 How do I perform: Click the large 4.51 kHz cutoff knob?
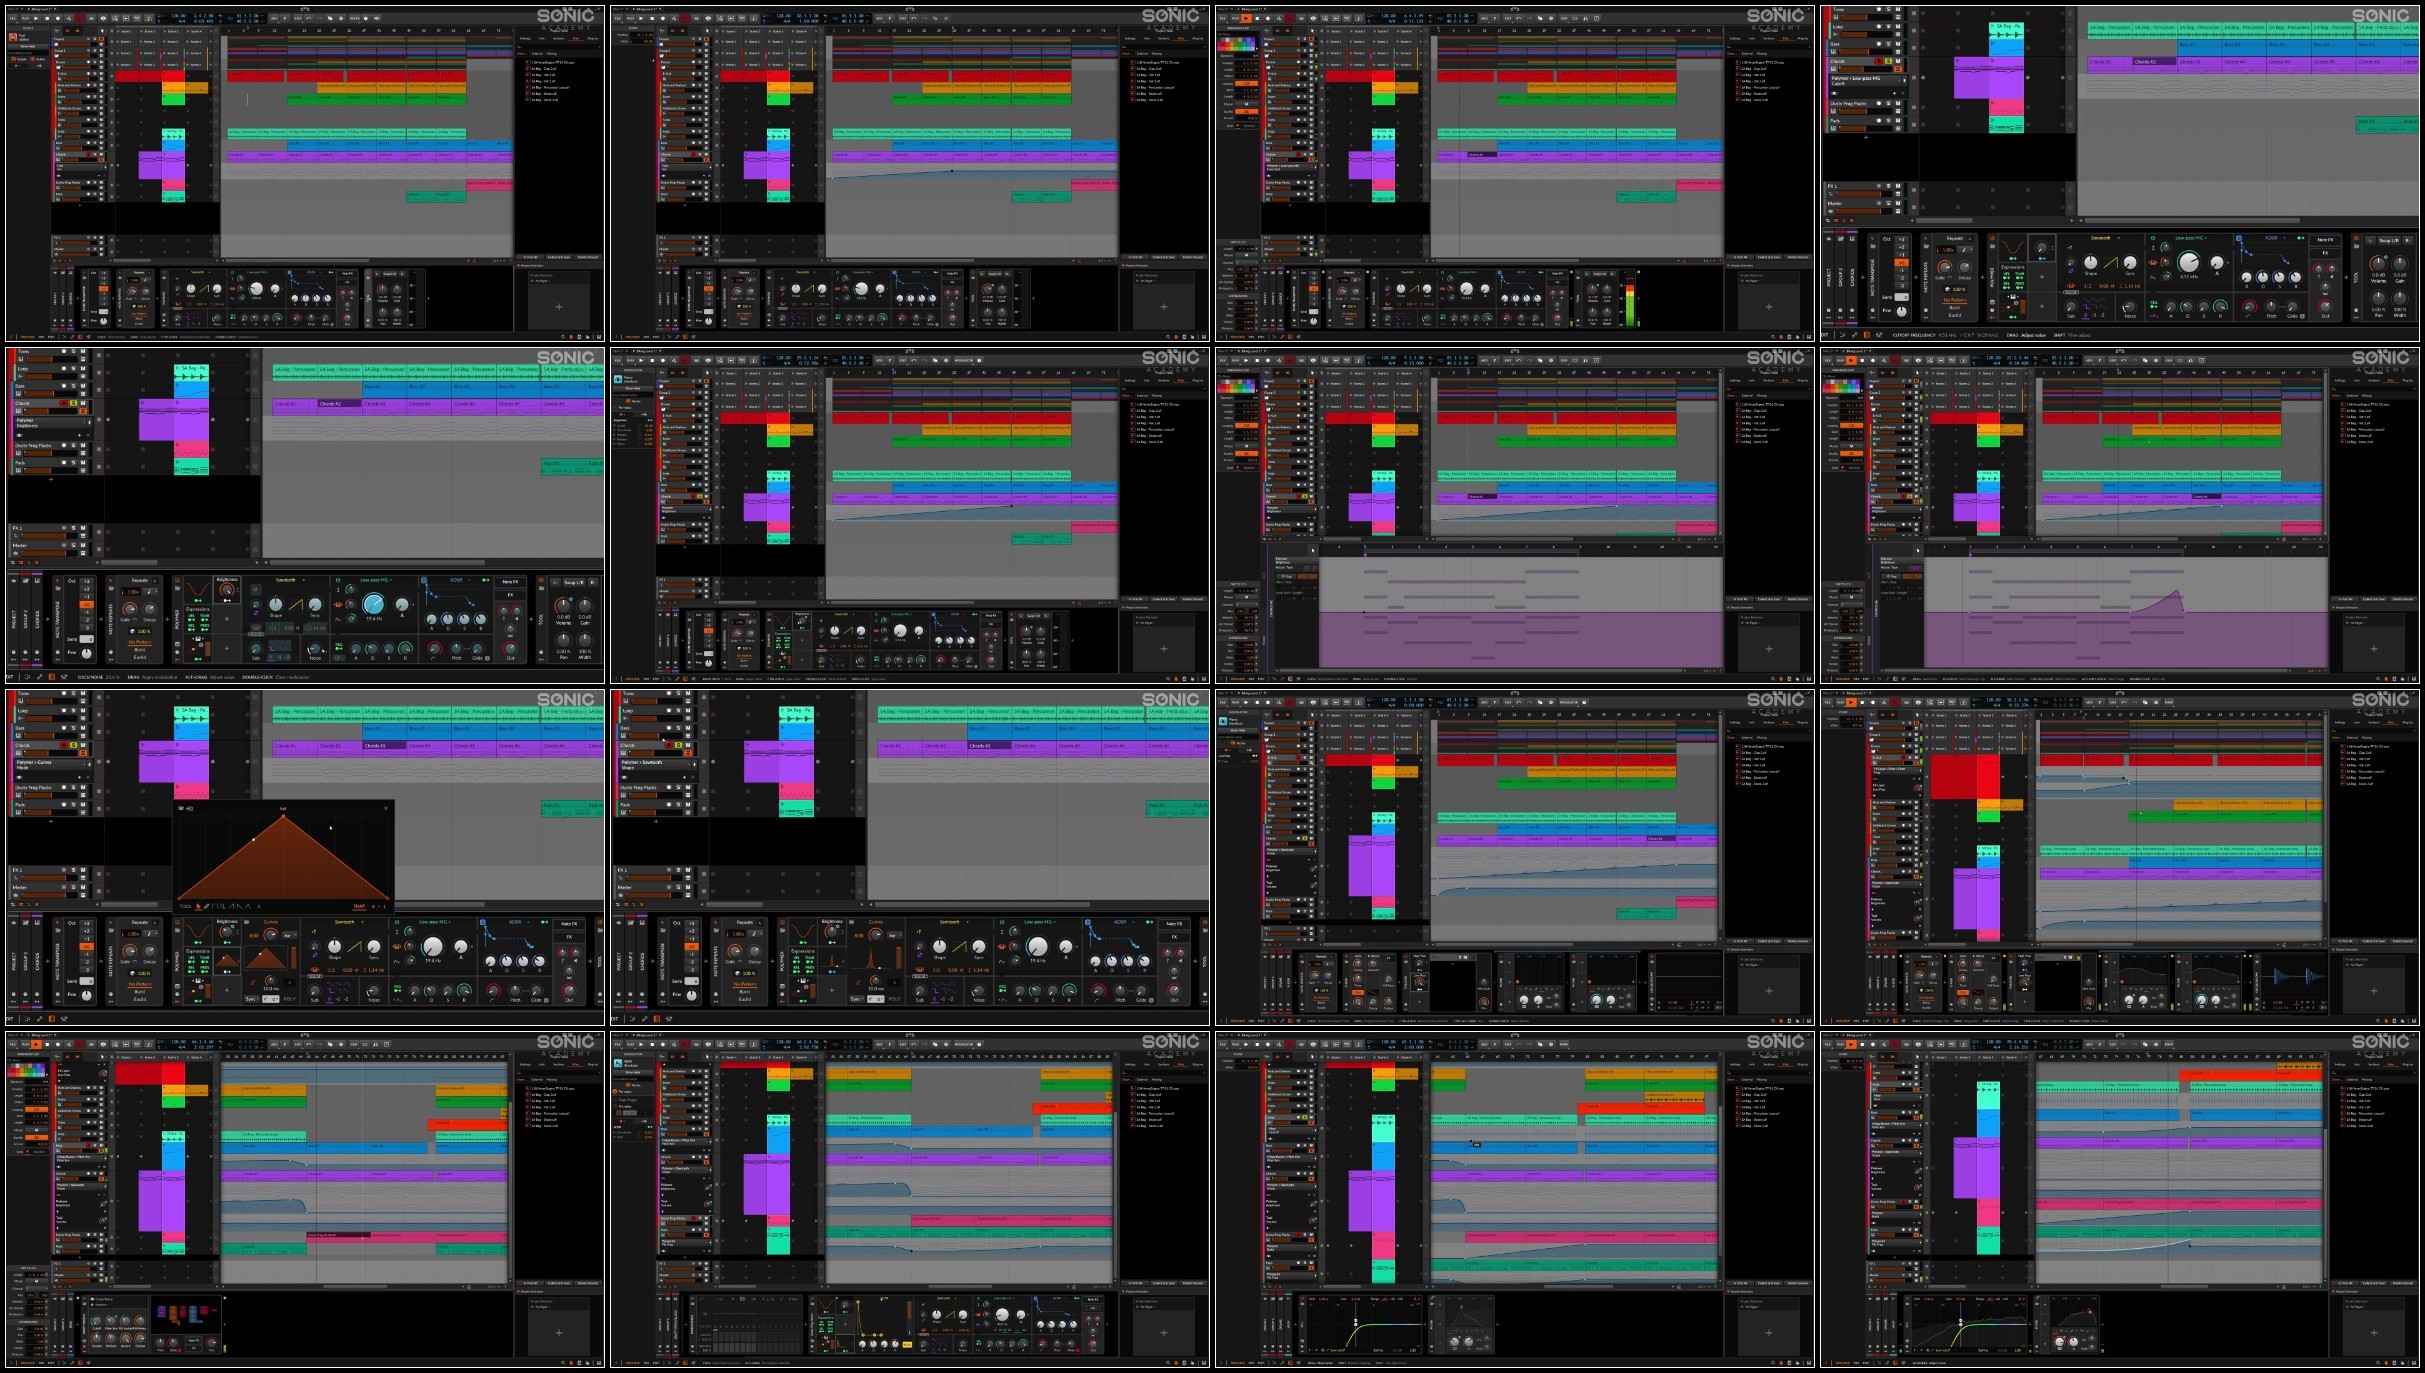click(2189, 262)
